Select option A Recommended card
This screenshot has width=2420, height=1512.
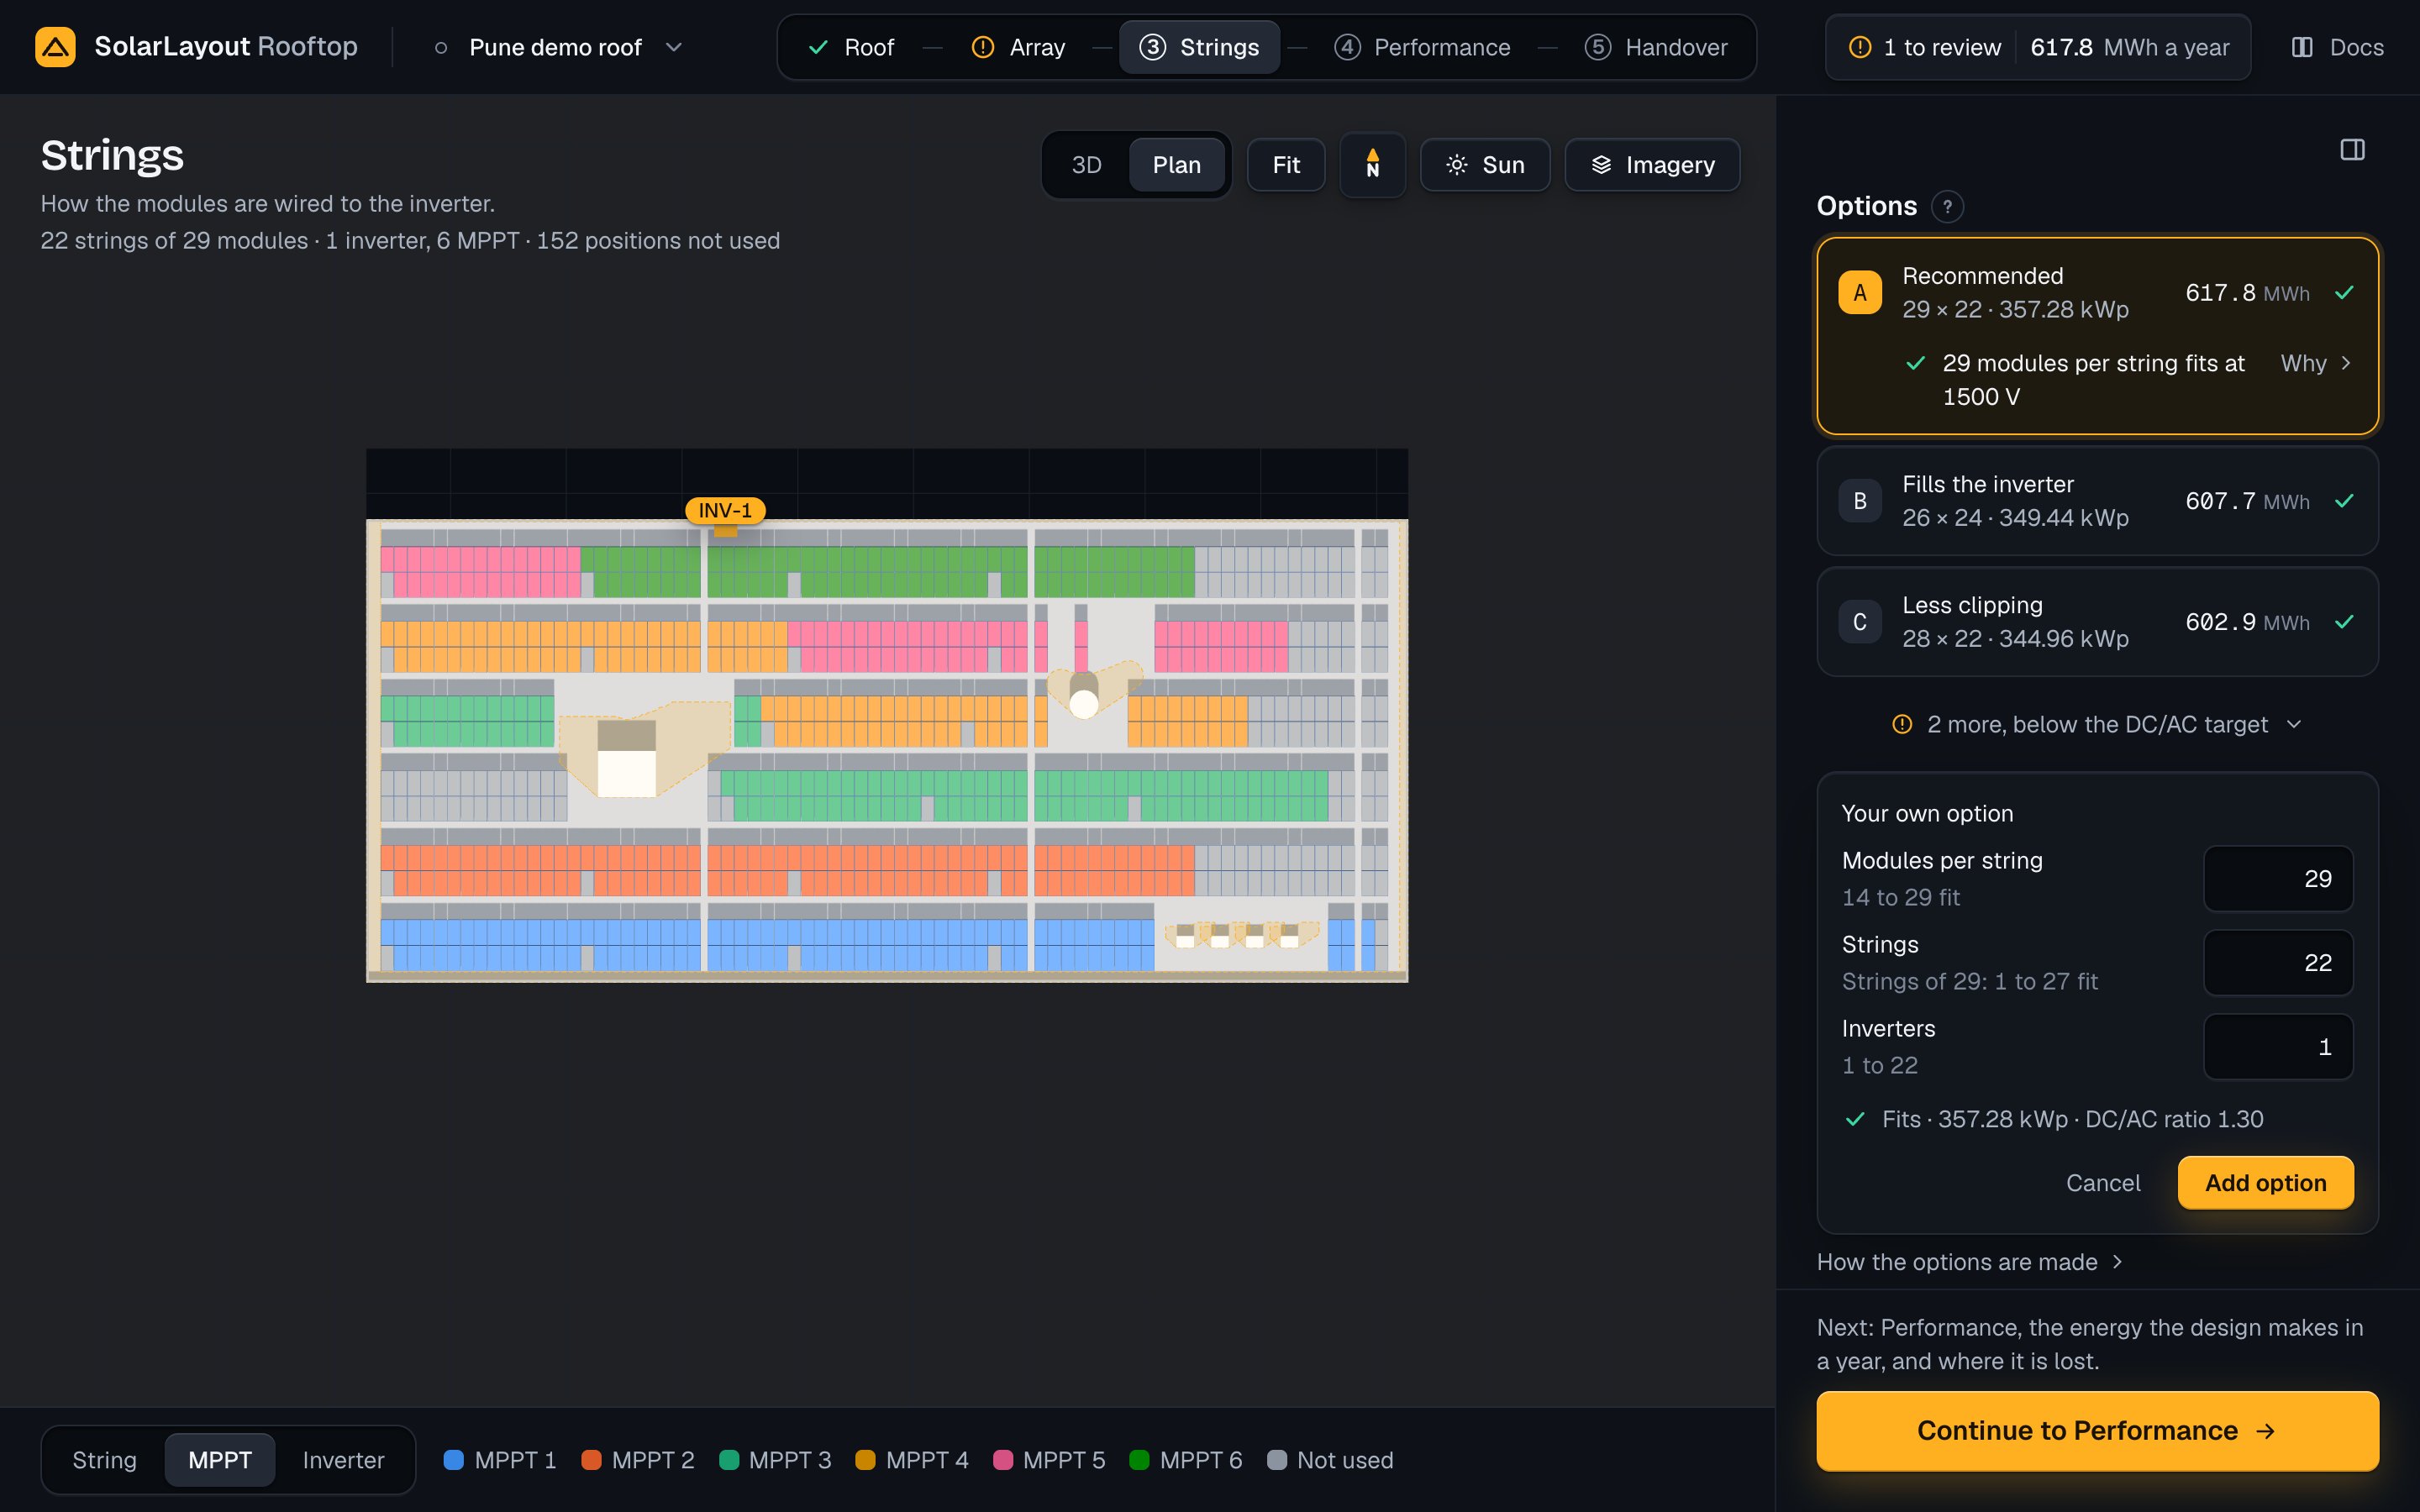(x=2097, y=336)
